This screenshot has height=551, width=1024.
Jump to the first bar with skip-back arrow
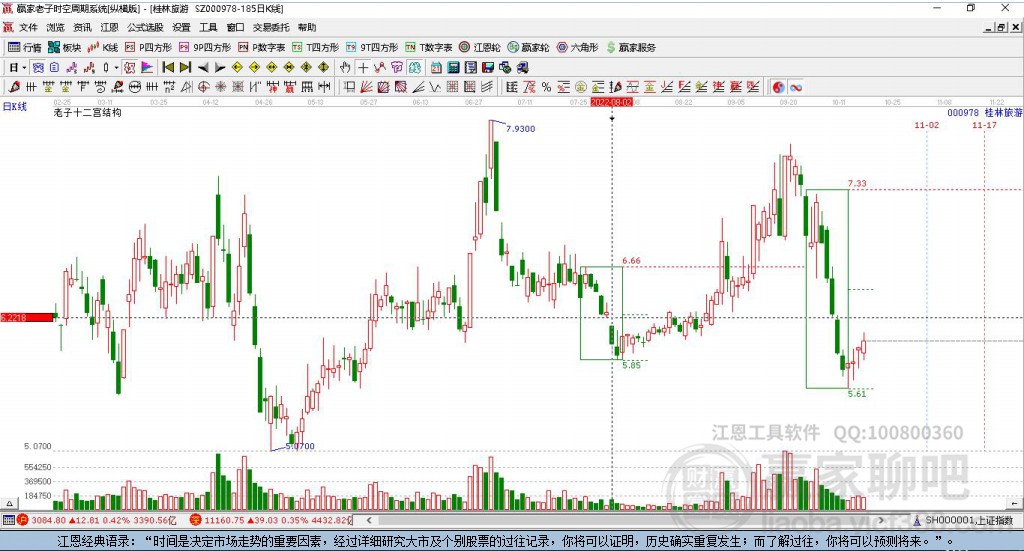[x=168, y=67]
